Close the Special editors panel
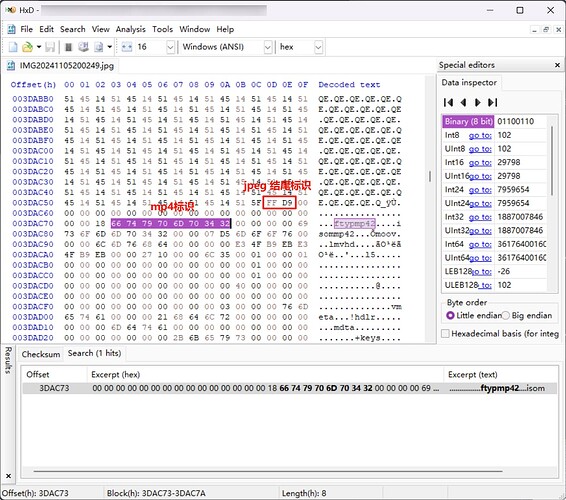The image size is (566, 500). [x=557, y=65]
